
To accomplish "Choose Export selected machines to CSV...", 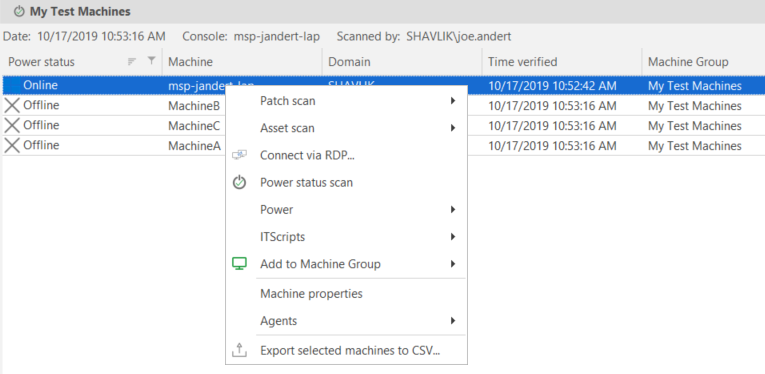I will click(x=346, y=350).
